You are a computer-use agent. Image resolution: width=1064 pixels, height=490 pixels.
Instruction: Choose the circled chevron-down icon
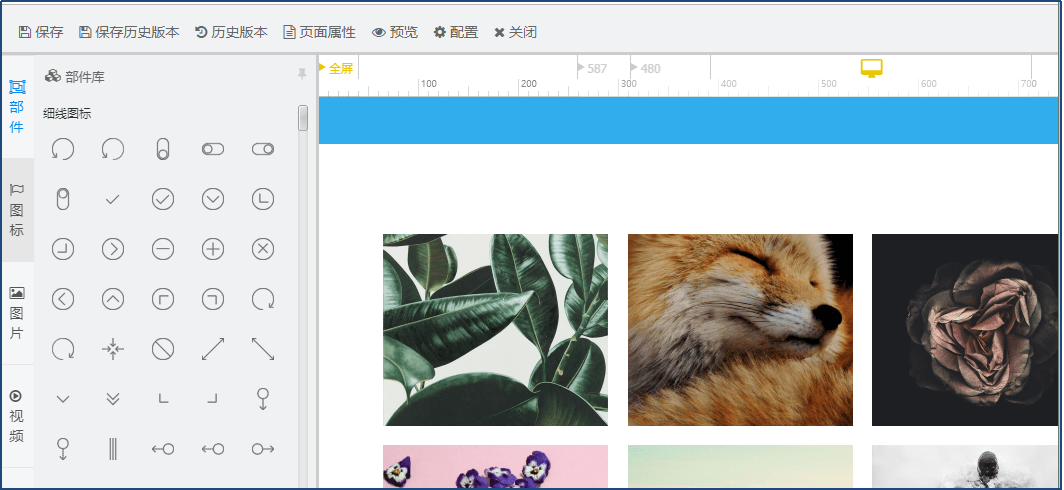(213, 200)
